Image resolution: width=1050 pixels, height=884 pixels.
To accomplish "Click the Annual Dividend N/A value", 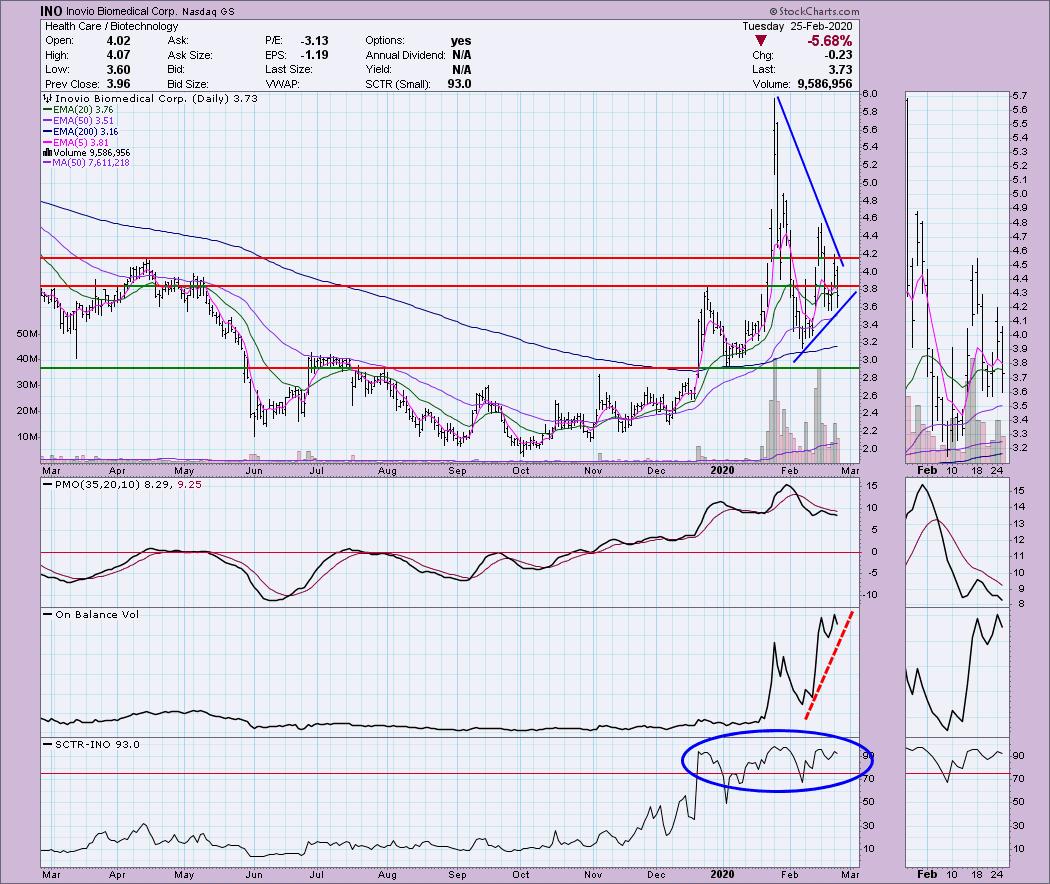I will pyautogui.click(x=461, y=55).
